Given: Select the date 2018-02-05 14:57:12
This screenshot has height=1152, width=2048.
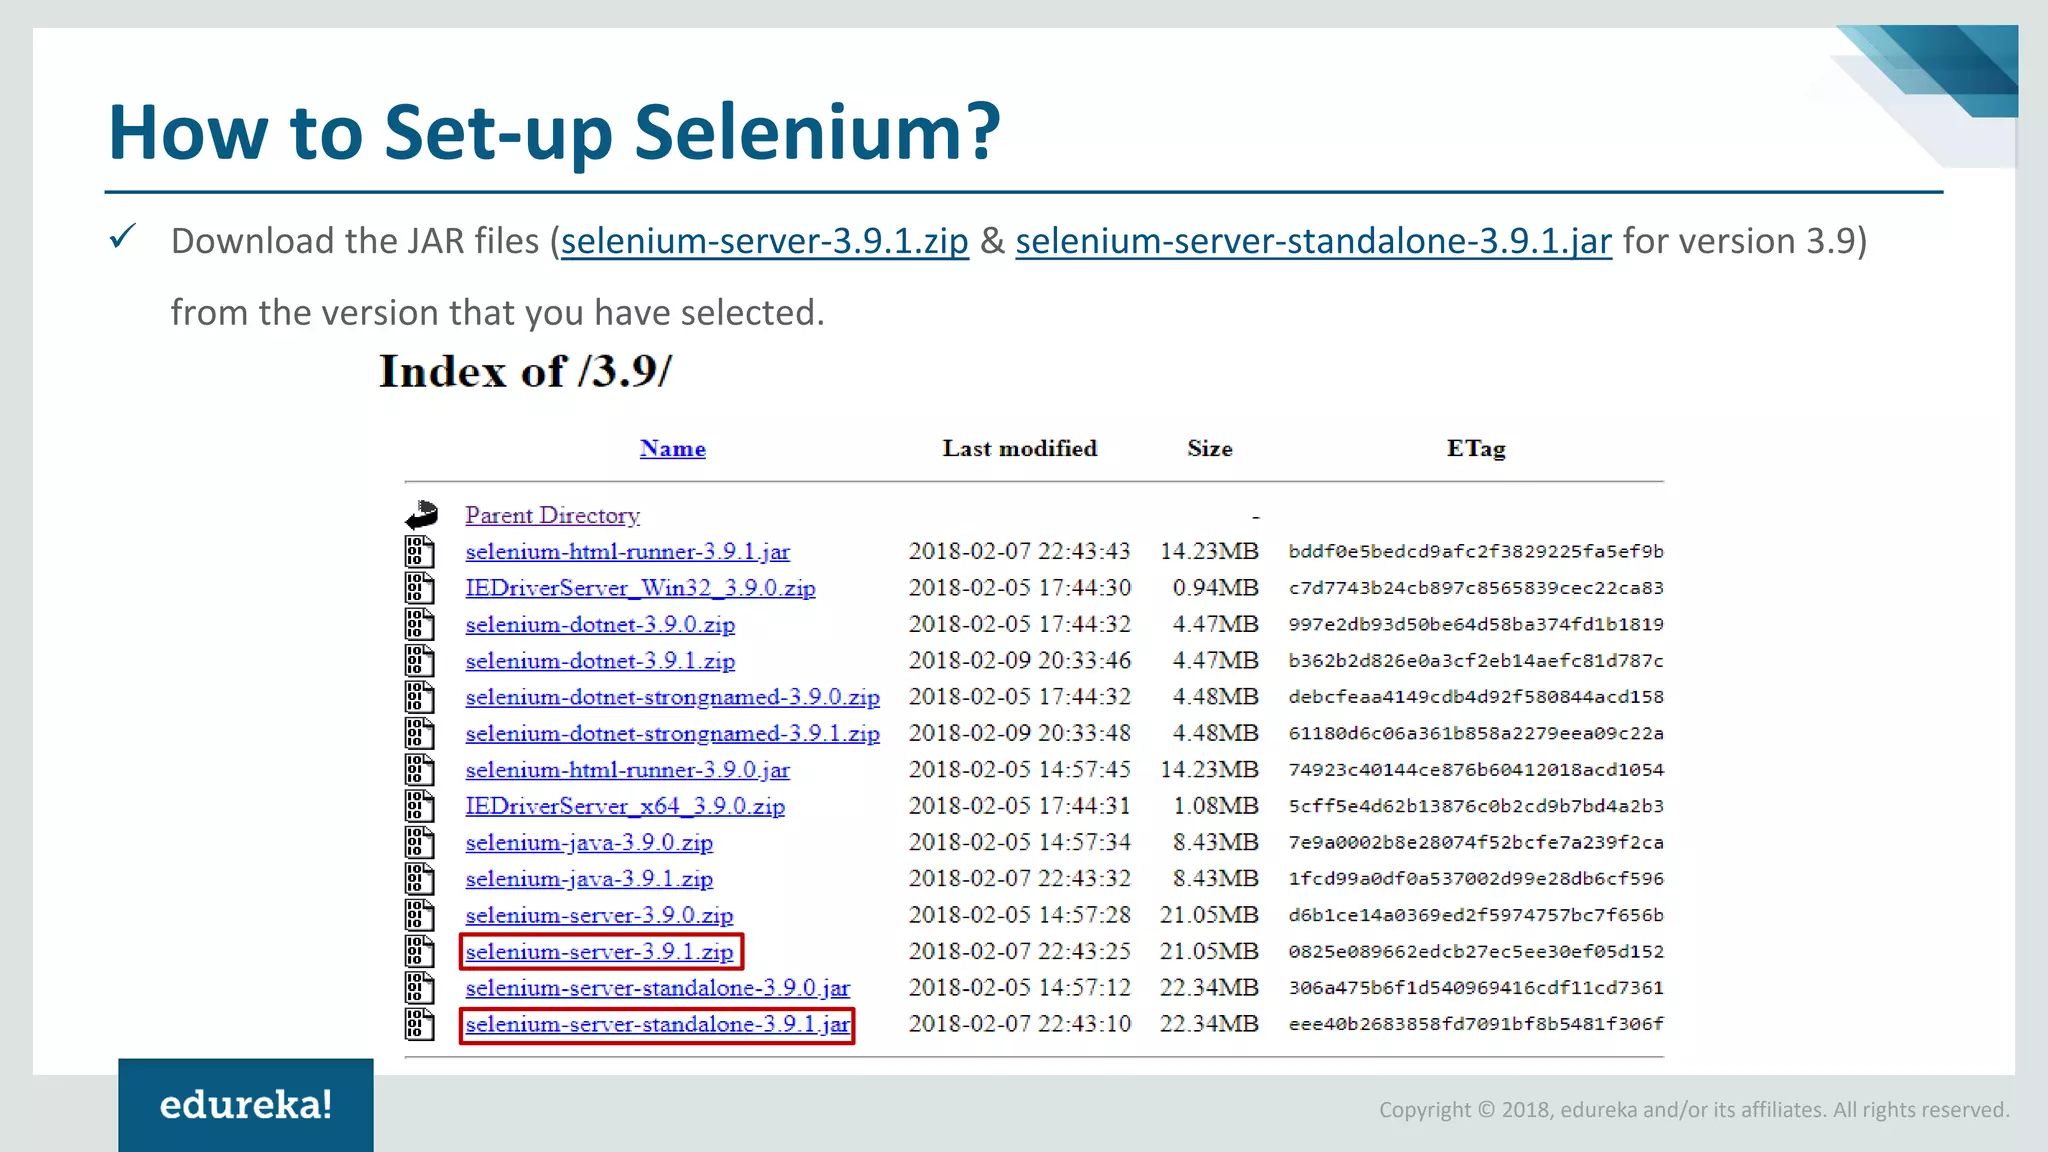Looking at the screenshot, I should (x=1020, y=988).
